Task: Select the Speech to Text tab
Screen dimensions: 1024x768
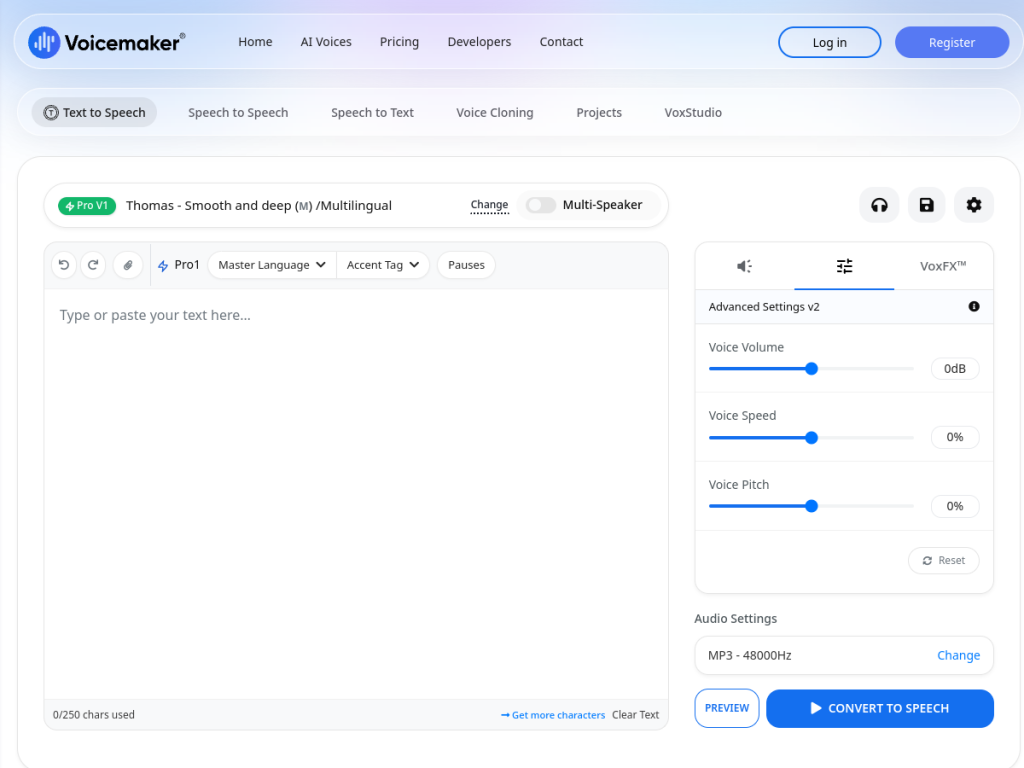Action: (x=372, y=112)
